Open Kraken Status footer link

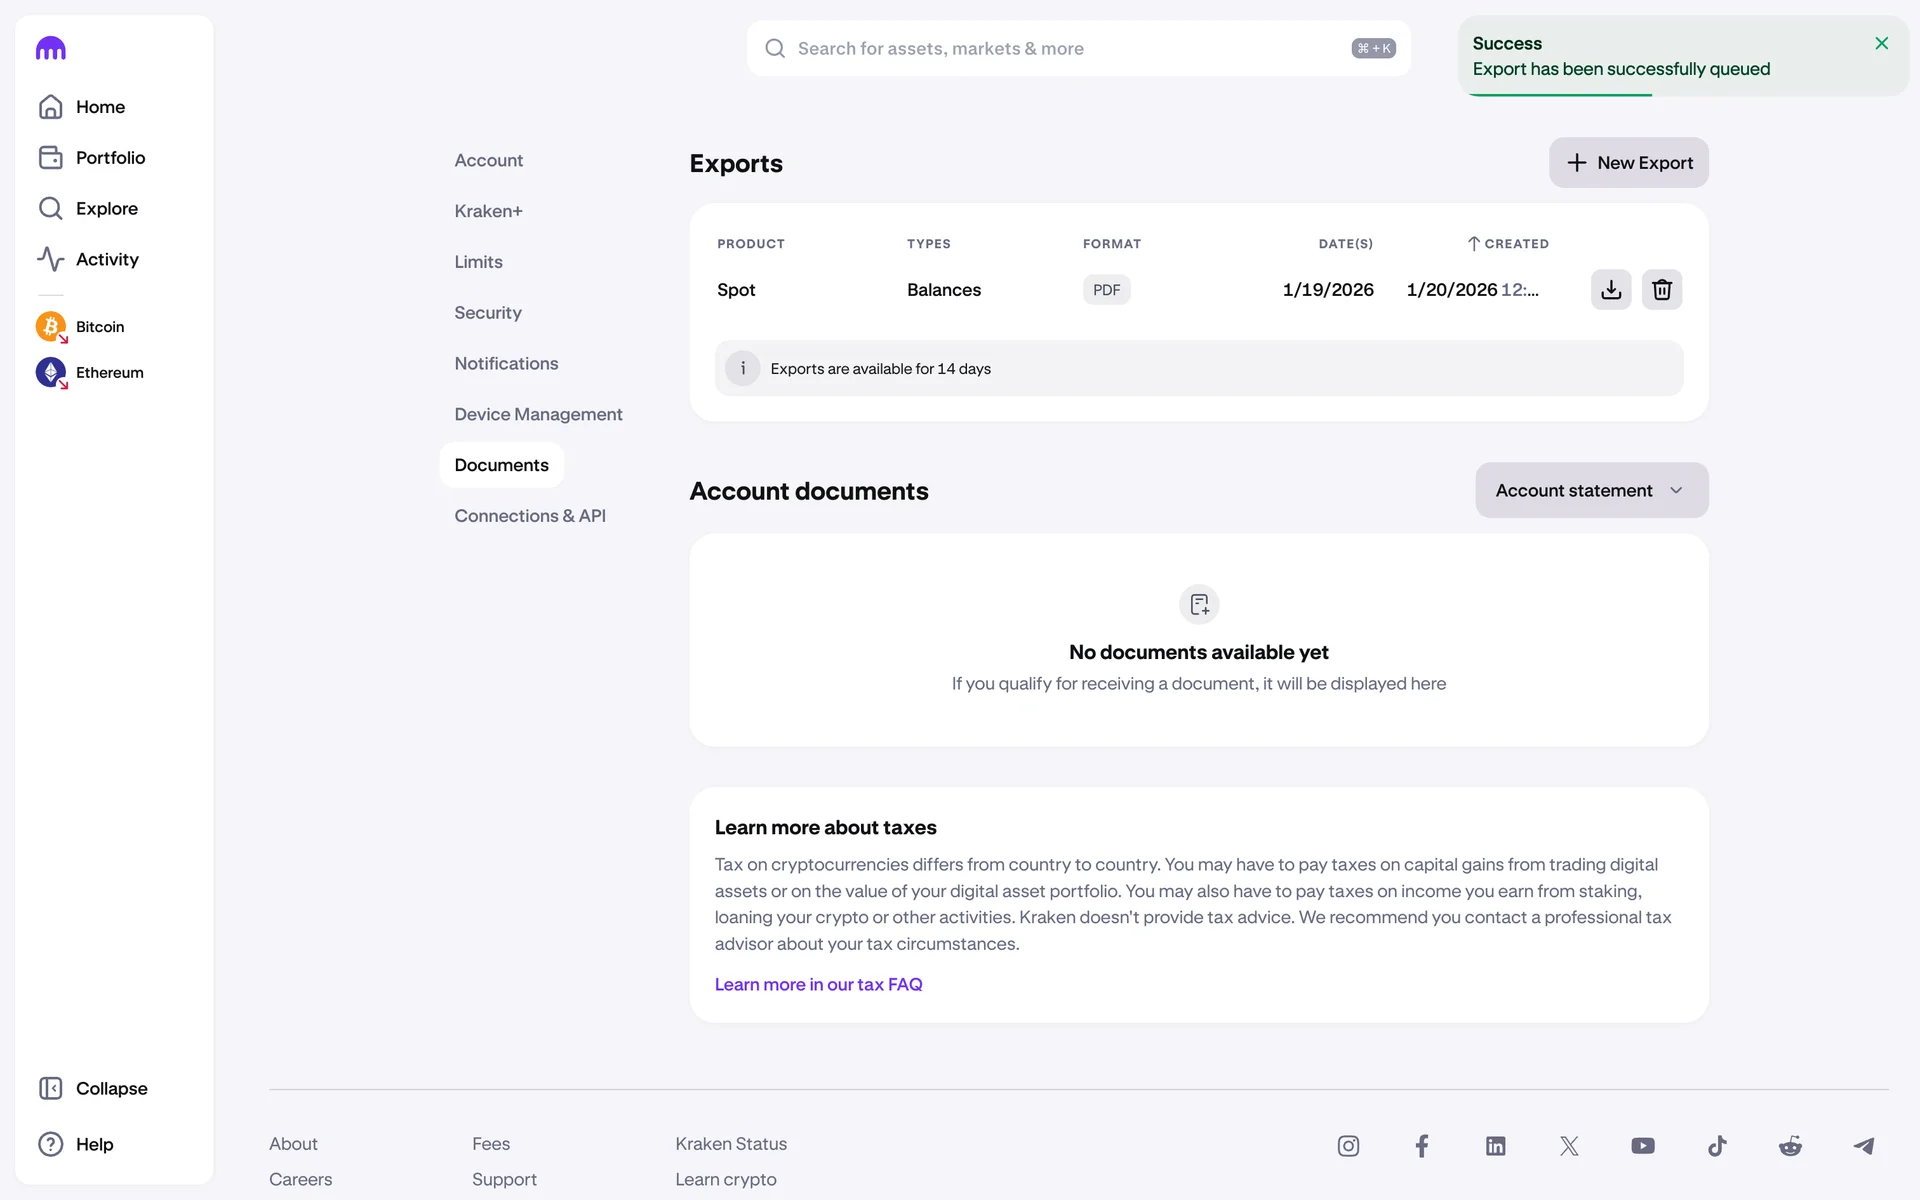(731, 1144)
